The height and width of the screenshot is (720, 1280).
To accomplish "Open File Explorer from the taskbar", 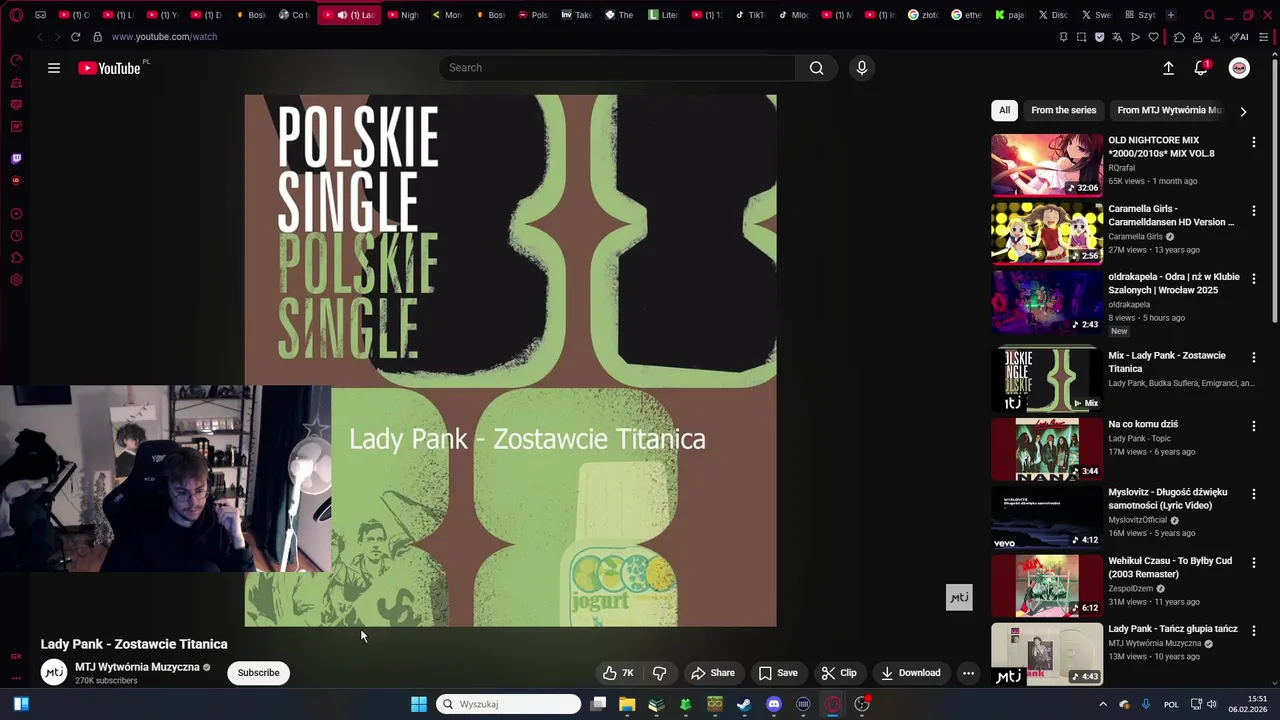I will (x=627, y=704).
